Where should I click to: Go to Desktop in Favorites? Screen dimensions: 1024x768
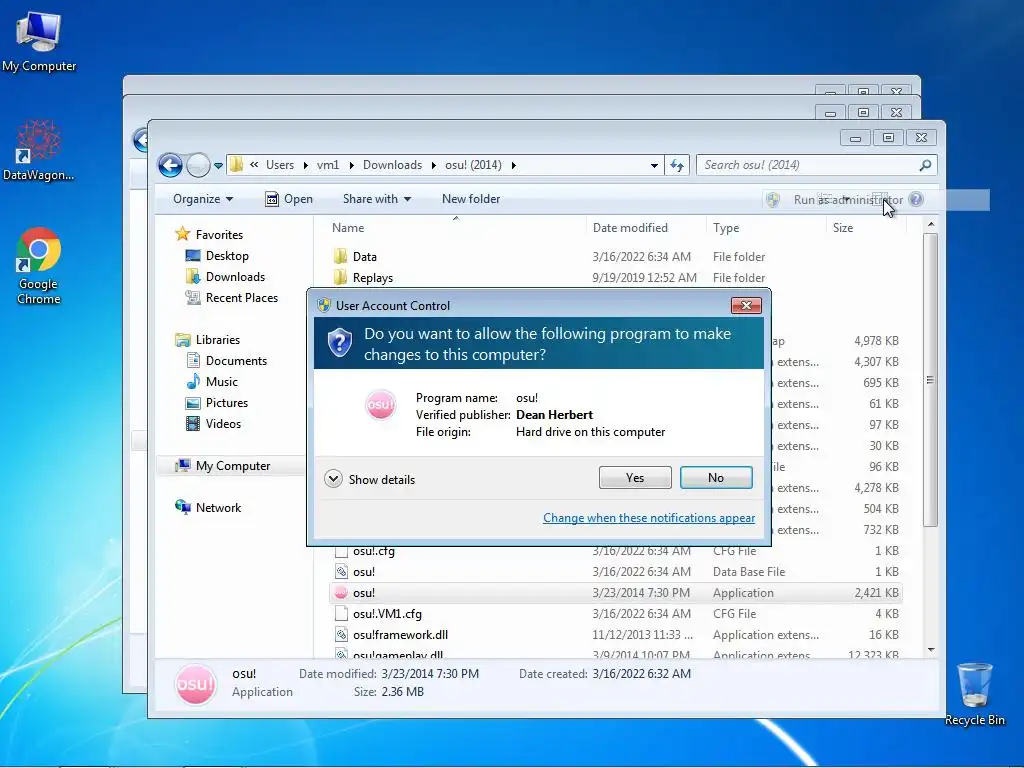pos(217,255)
